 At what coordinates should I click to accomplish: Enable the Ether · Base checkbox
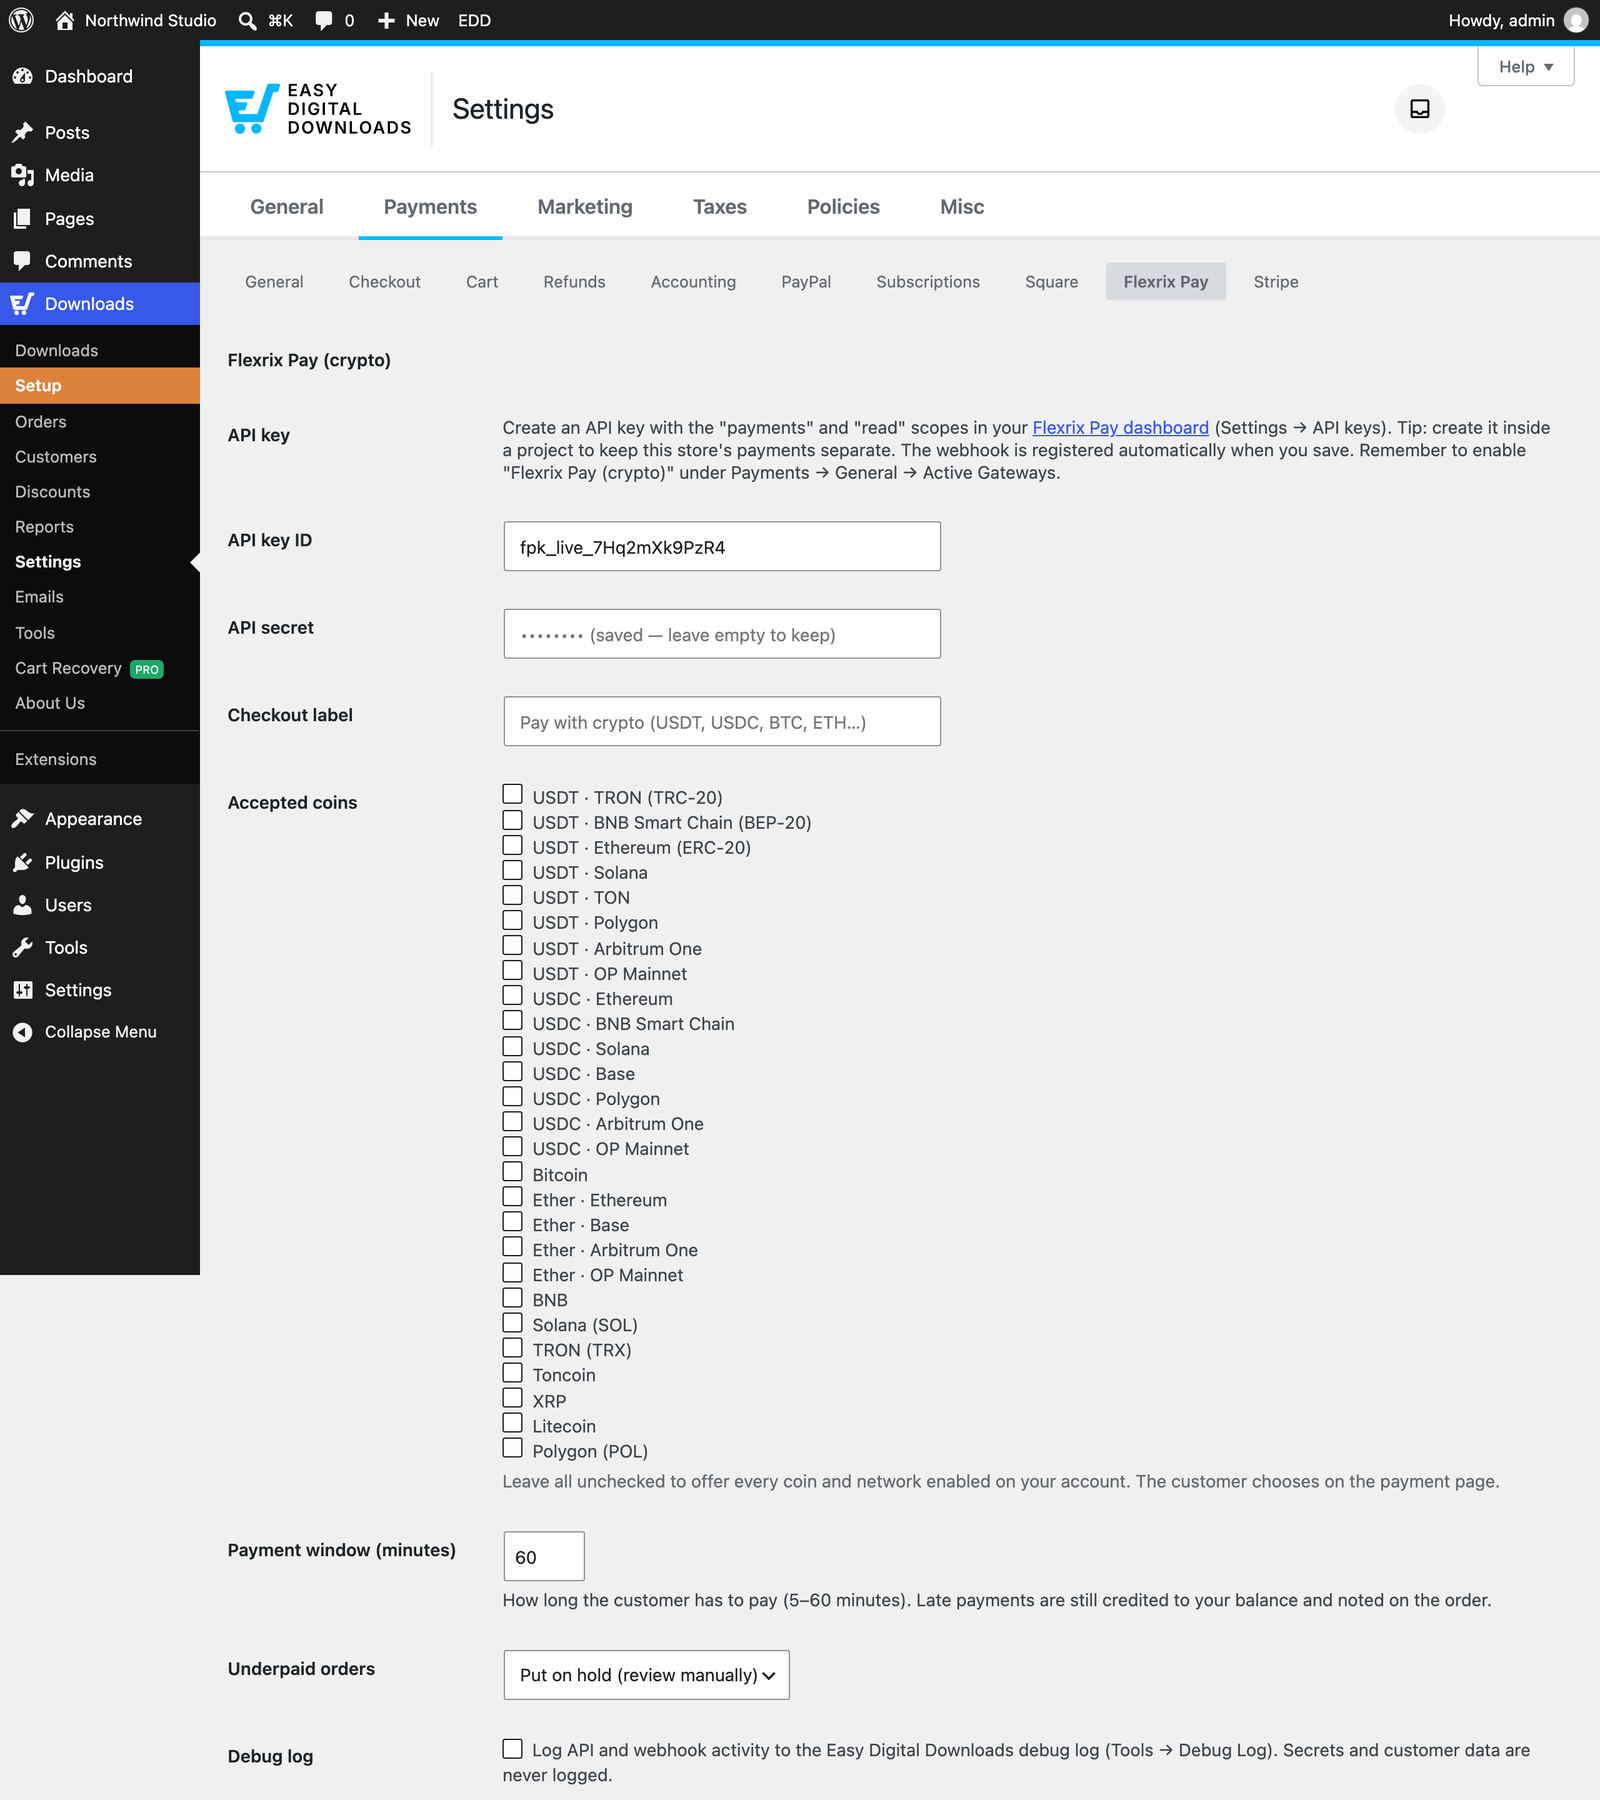(513, 1222)
